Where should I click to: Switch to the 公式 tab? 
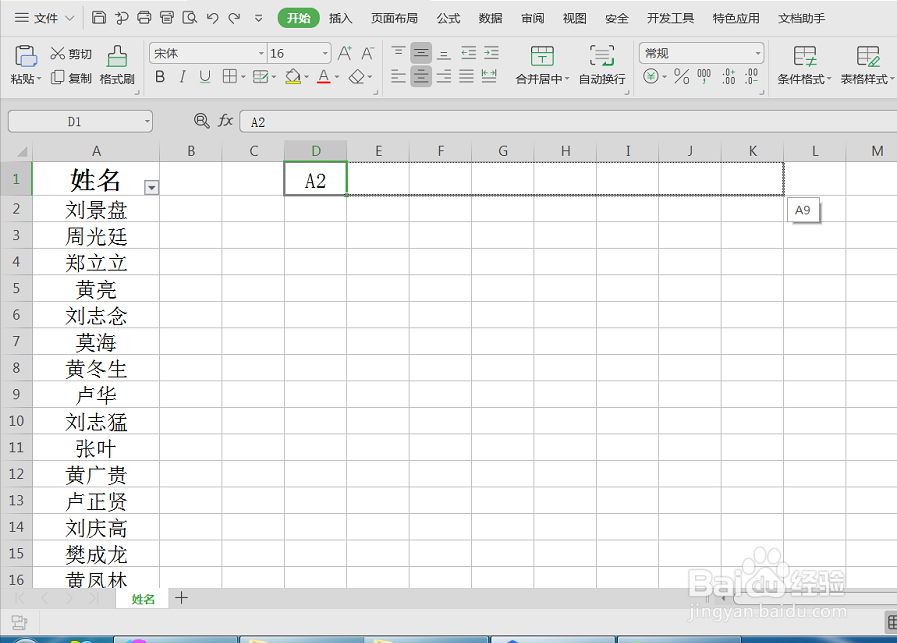(x=448, y=18)
